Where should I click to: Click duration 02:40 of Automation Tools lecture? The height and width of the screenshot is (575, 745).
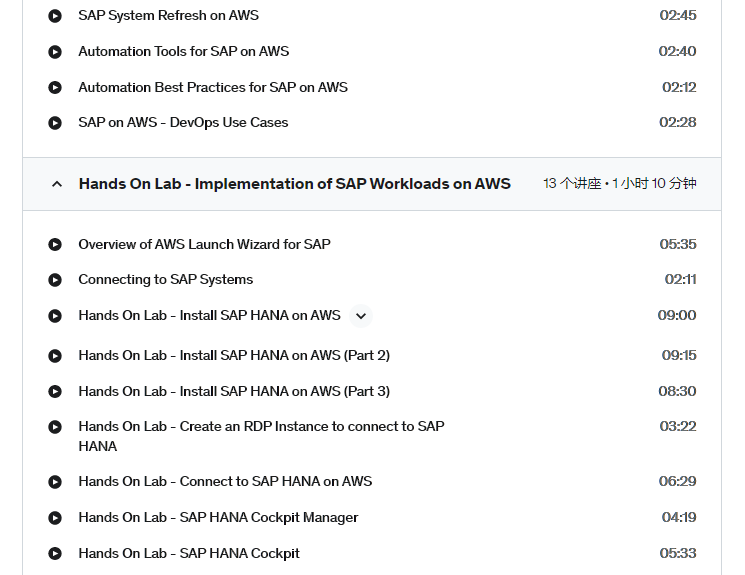click(678, 51)
